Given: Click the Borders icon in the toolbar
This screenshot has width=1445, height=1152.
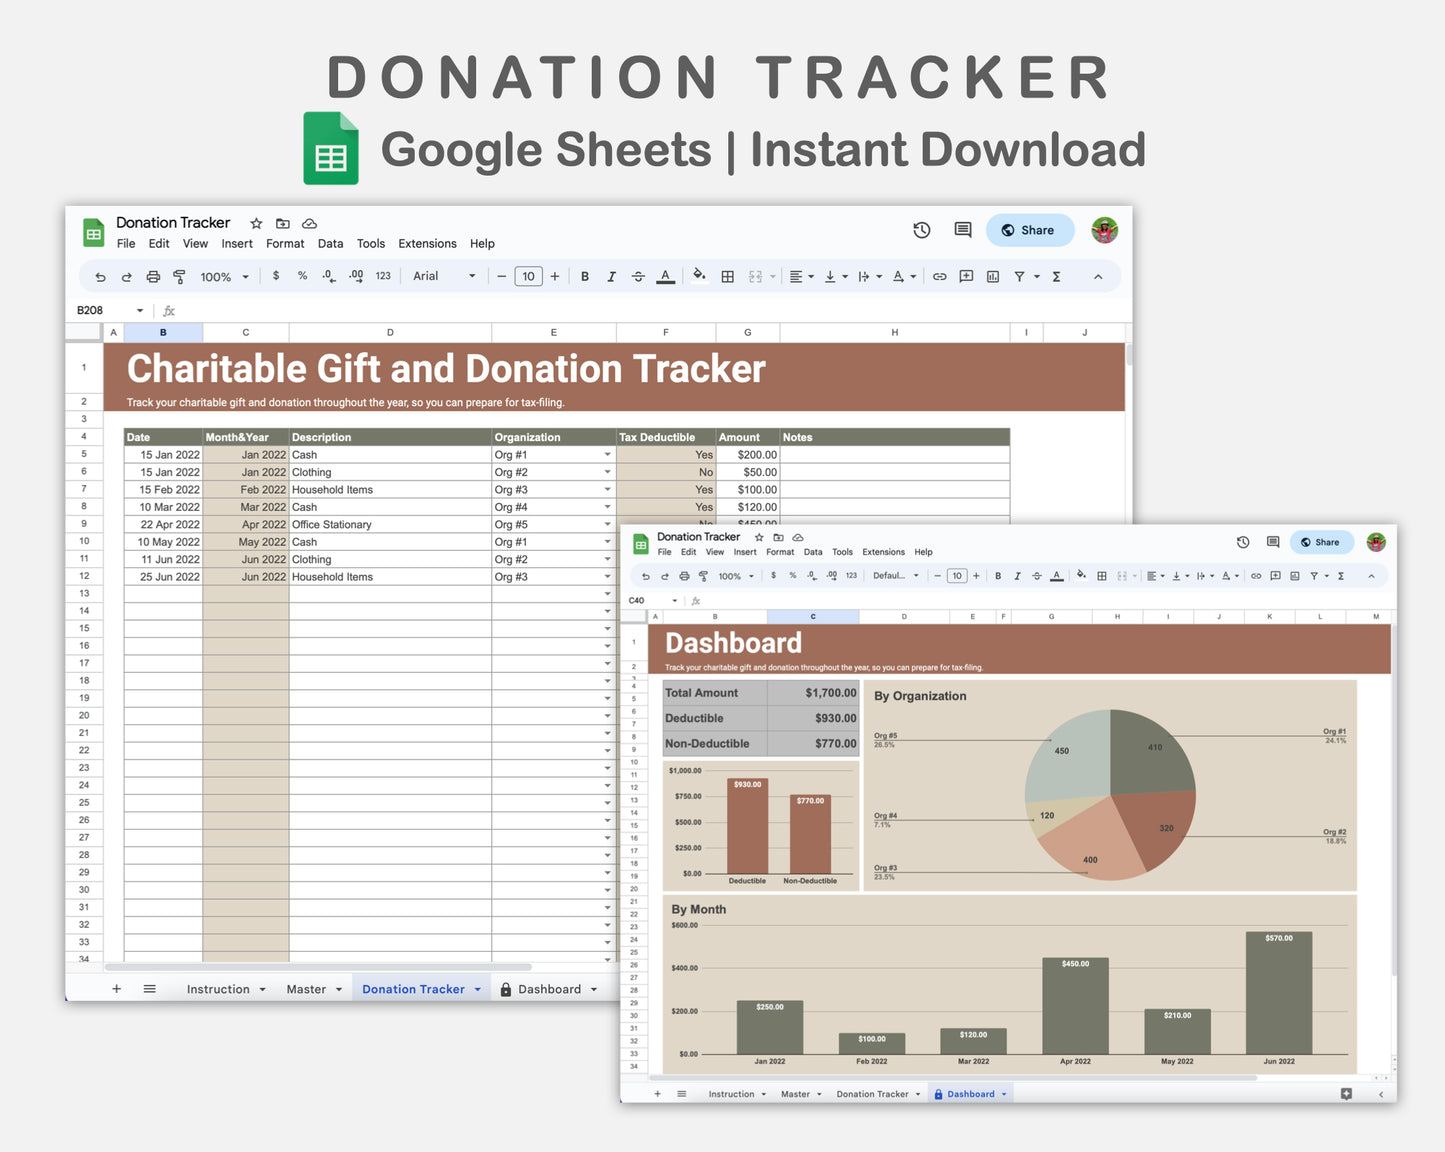Looking at the screenshot, I should pyautogui.click(x=727, y=276).
